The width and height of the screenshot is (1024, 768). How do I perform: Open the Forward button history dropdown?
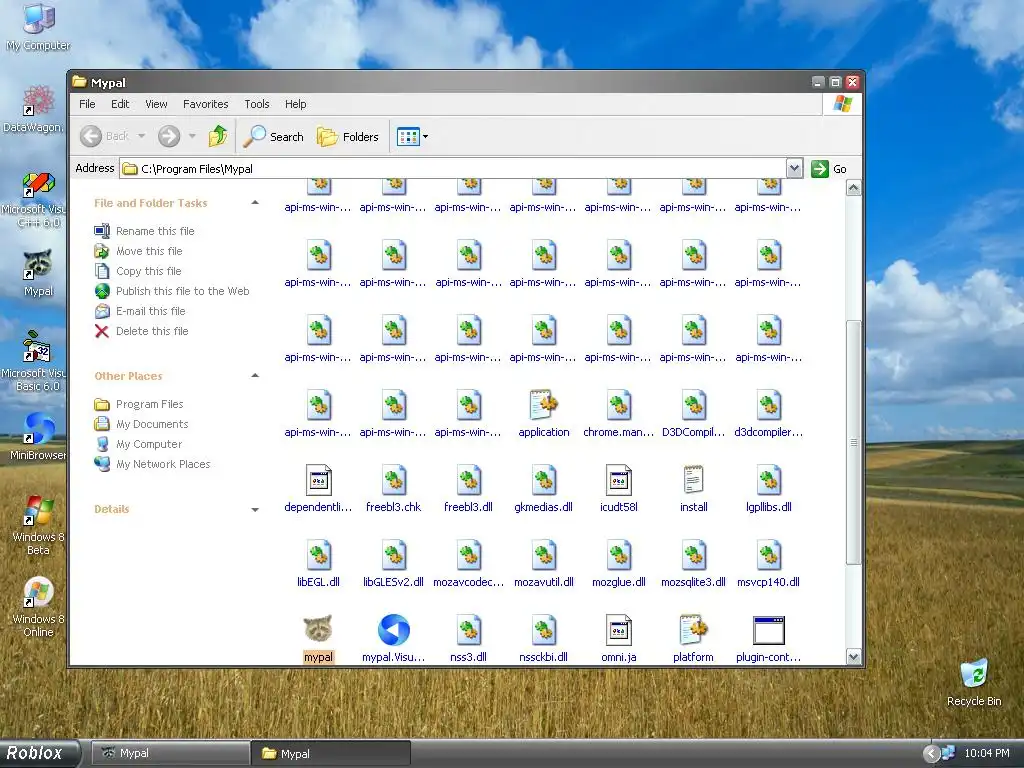tap(192, 136)
